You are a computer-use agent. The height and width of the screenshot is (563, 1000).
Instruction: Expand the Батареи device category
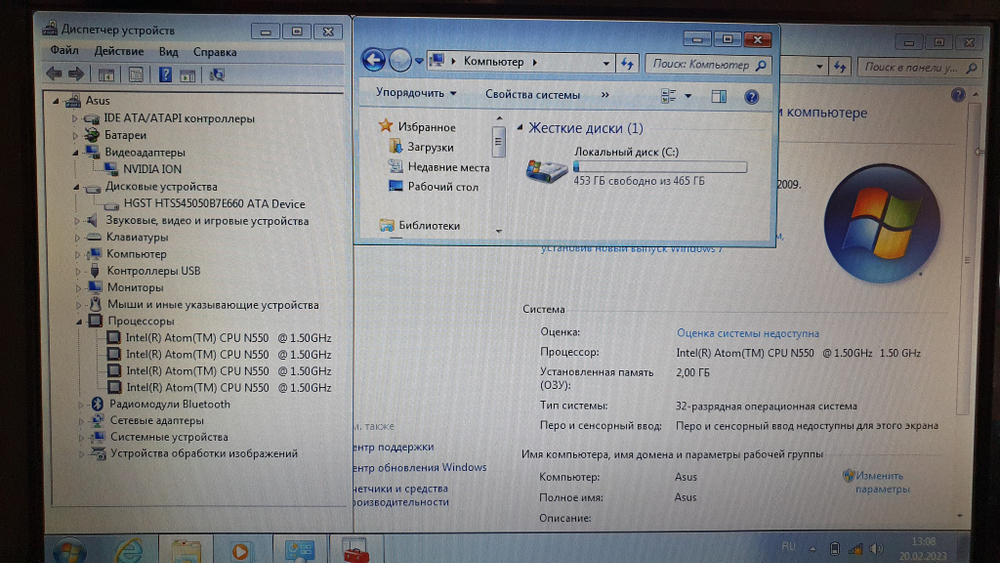(74, 135)
